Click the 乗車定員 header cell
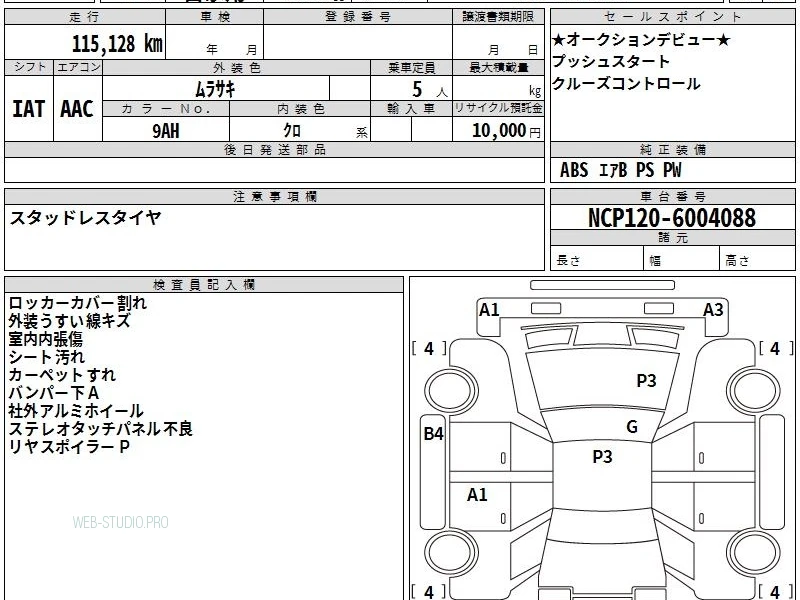The image size is (800, 600). click(x=411, y=67)
